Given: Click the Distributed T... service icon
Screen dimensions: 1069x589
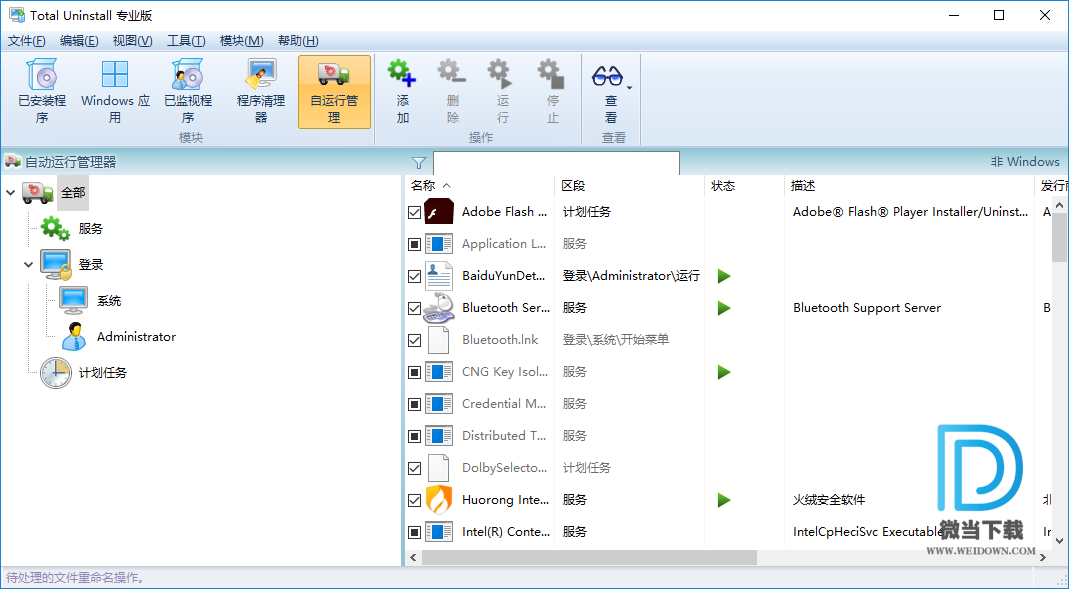Looking at the screenshot, I should [439, 436].
